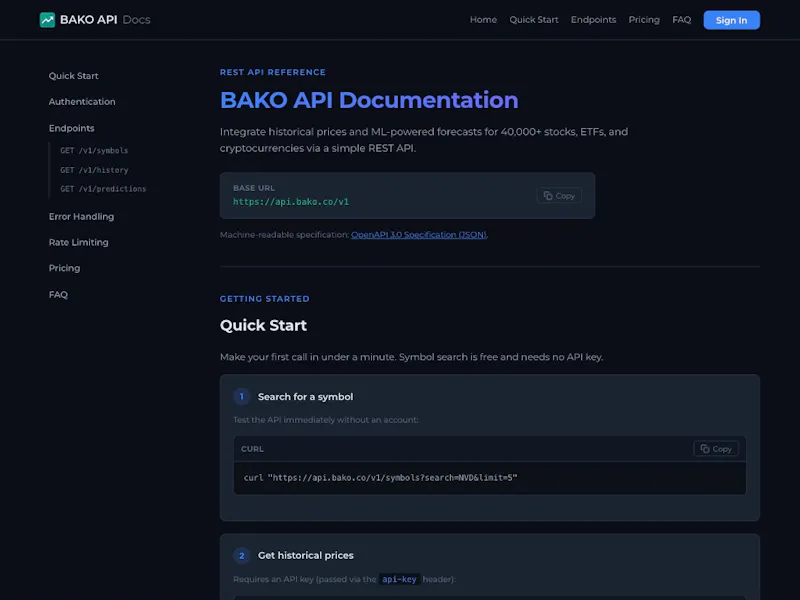This screenshot has width=800, height=600.
Task: Click the 'Get historical prices' step title
Action: [x=306, y=555]
